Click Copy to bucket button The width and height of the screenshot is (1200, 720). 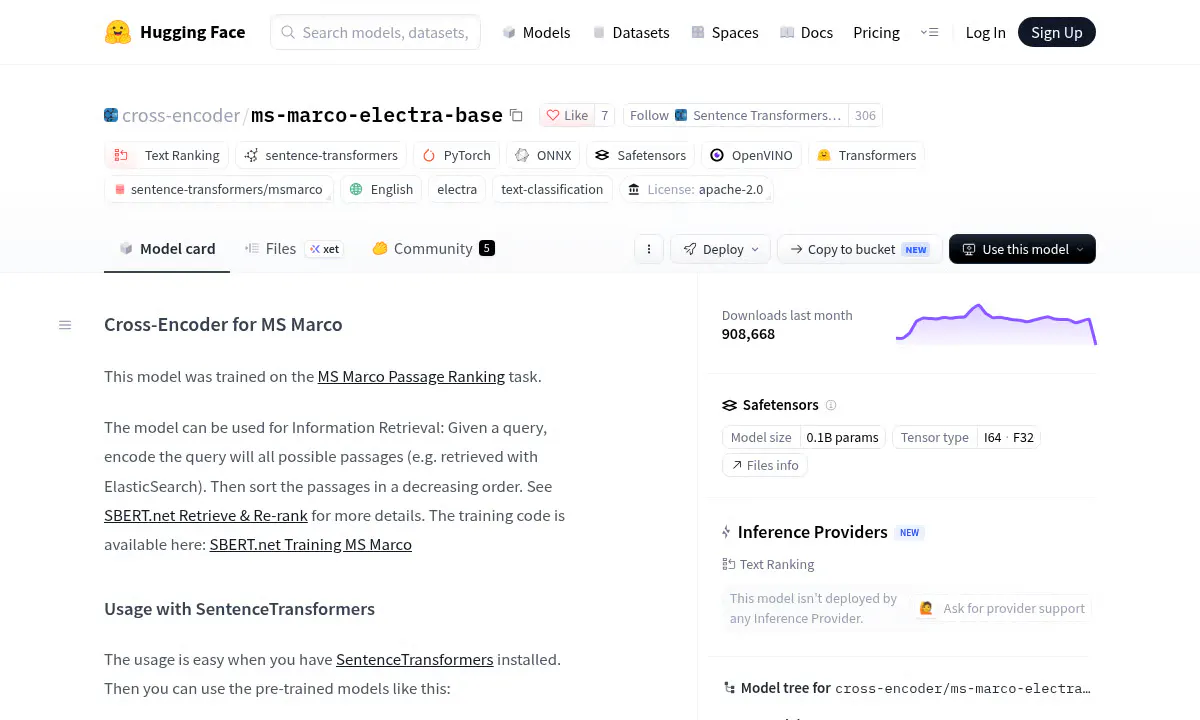[859, 249]
